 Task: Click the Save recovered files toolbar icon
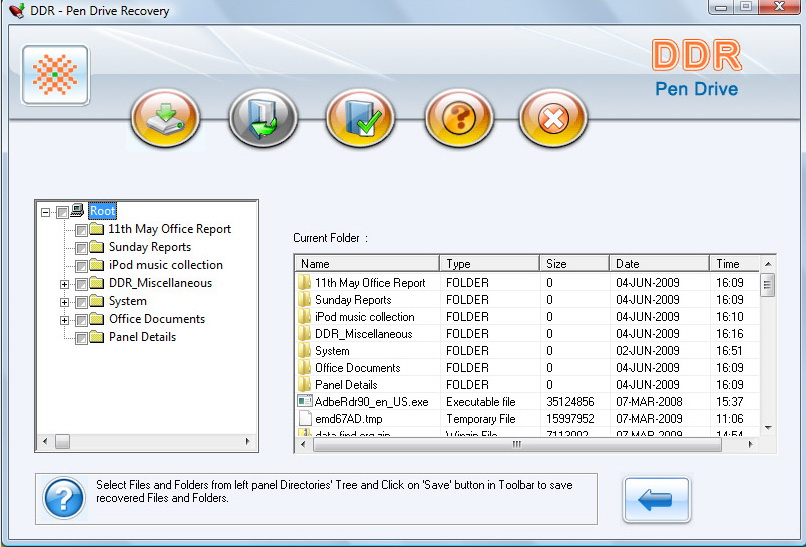pyautogui.click(x=165, y=119)
